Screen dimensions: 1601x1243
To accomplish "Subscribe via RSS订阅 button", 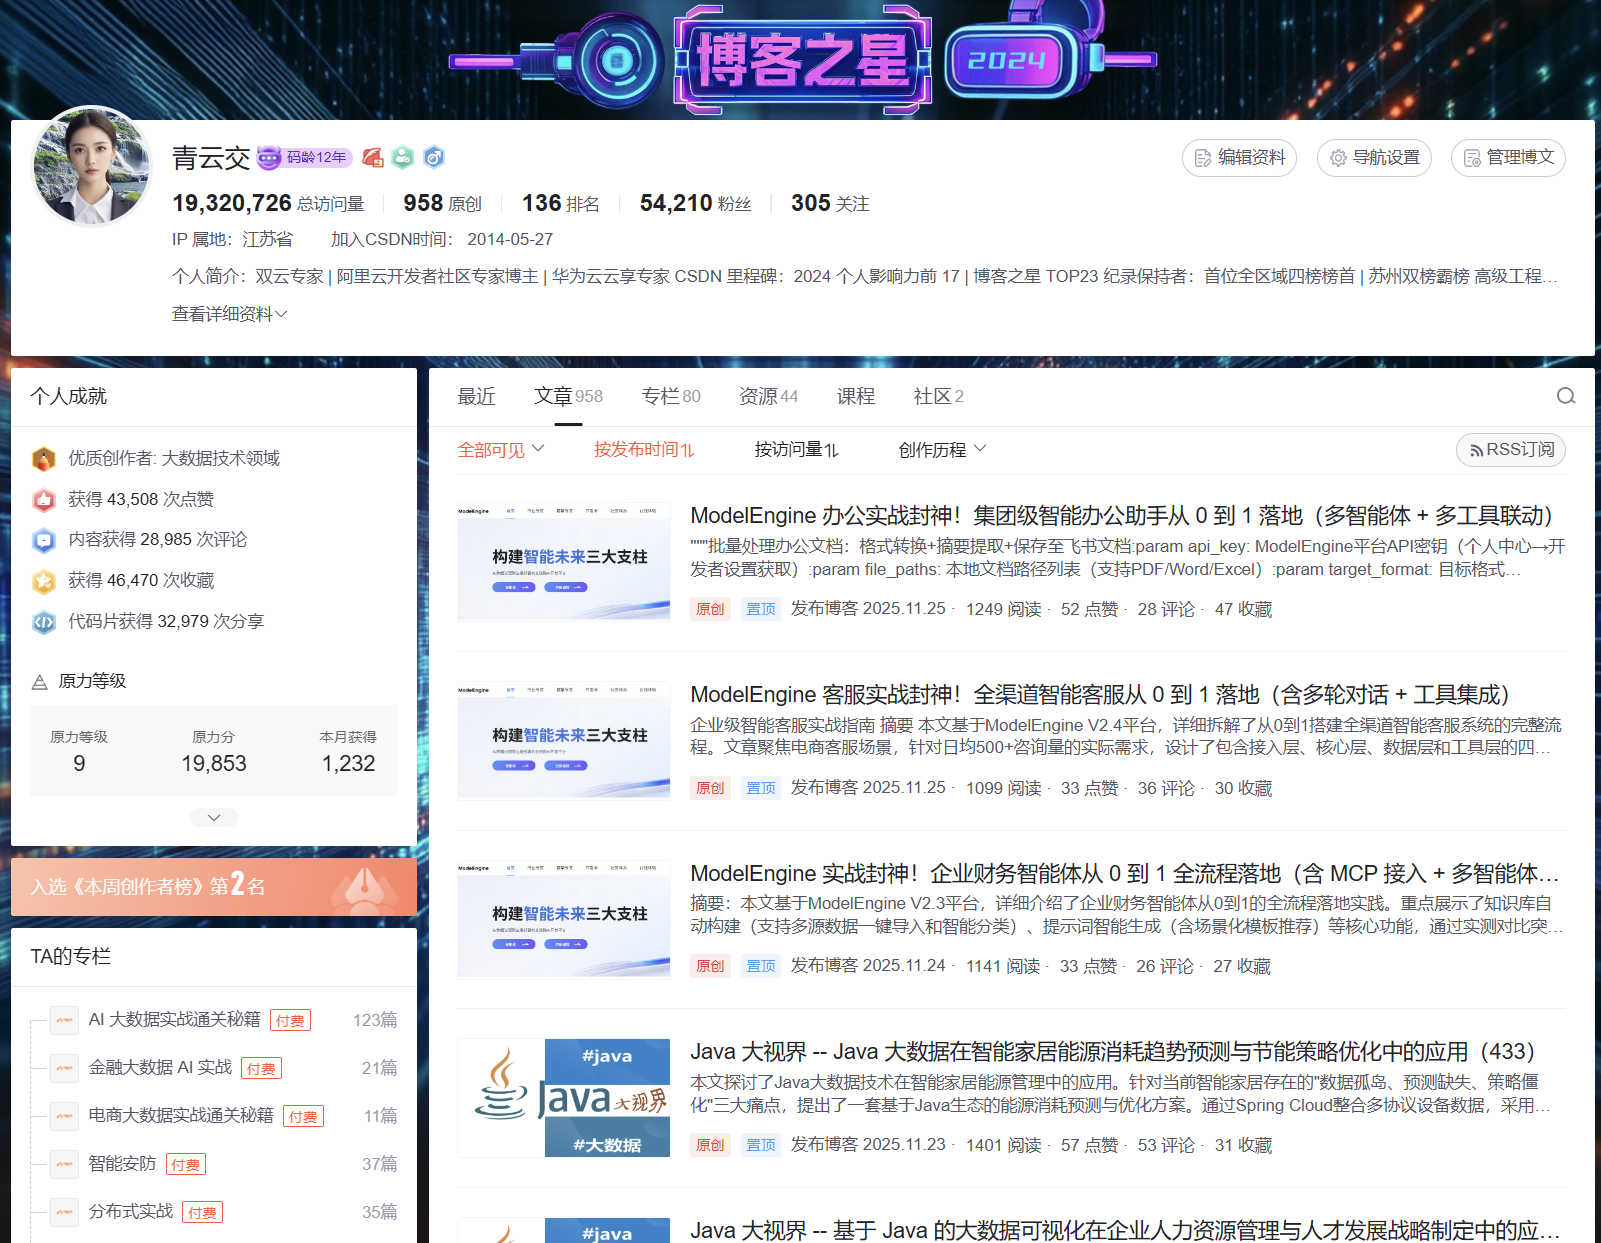I will coord(1511,450).
